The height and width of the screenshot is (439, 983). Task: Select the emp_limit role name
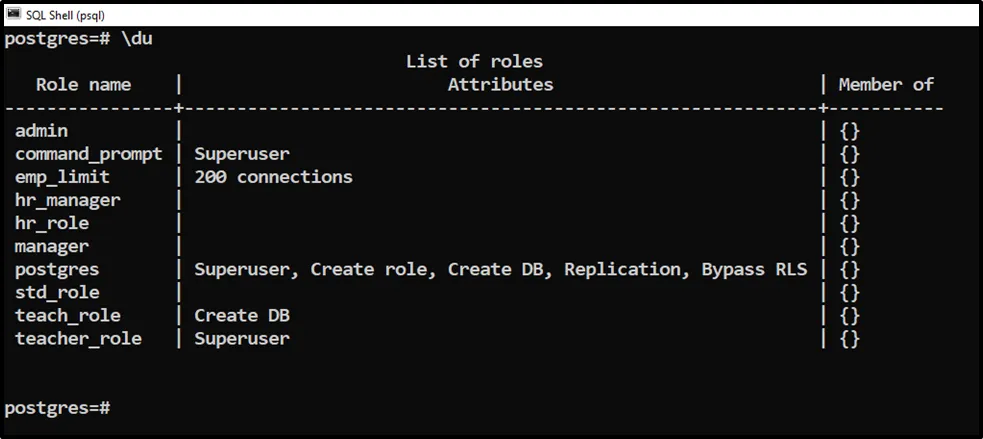tap(62, 177)
